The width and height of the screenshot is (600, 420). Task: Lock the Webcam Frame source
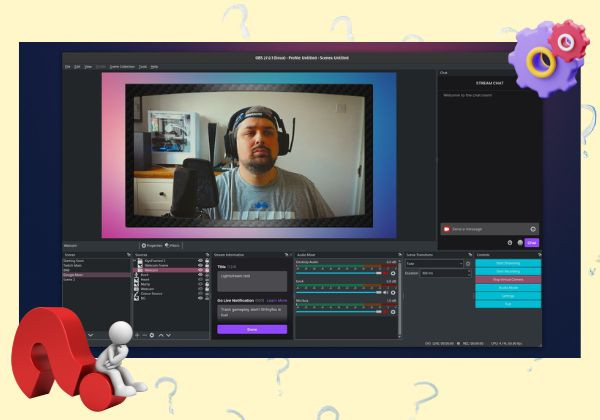click(x=207, y=265)
